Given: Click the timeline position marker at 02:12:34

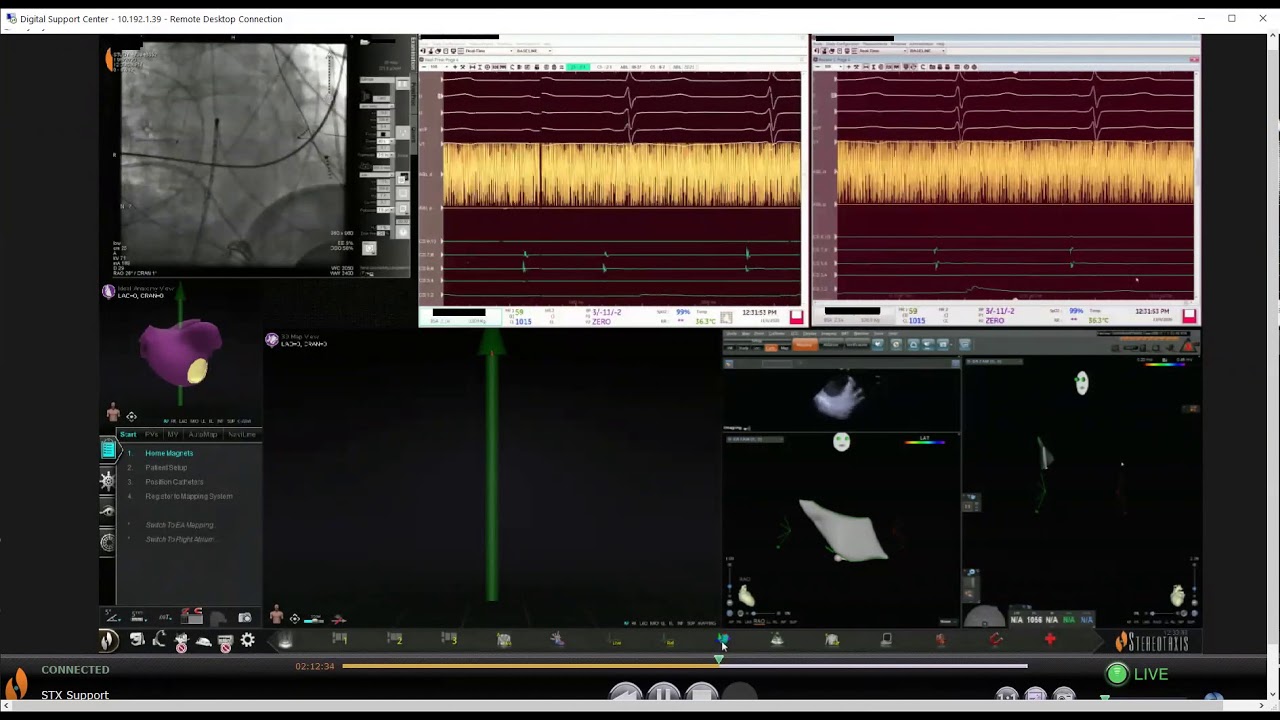Looking at the screenshot, I should [x=719, y=660].
